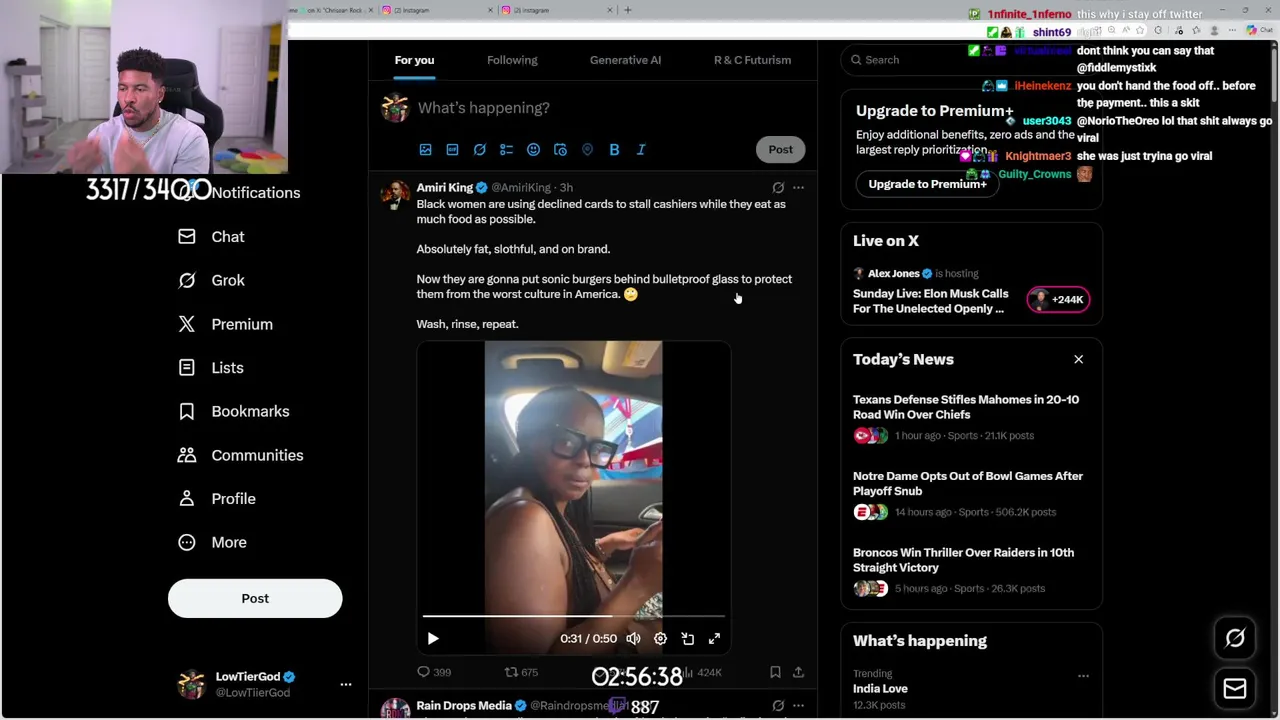Mute the video volume
Viewport: 1280px width, 720px height.
point(633,638)
